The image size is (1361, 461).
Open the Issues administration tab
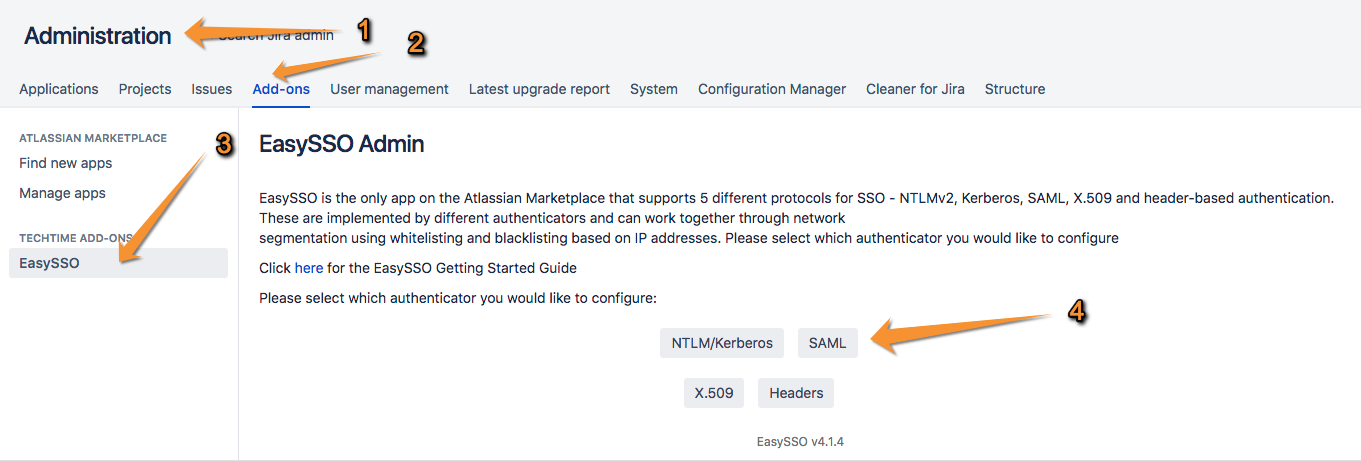tap(212, 89)
